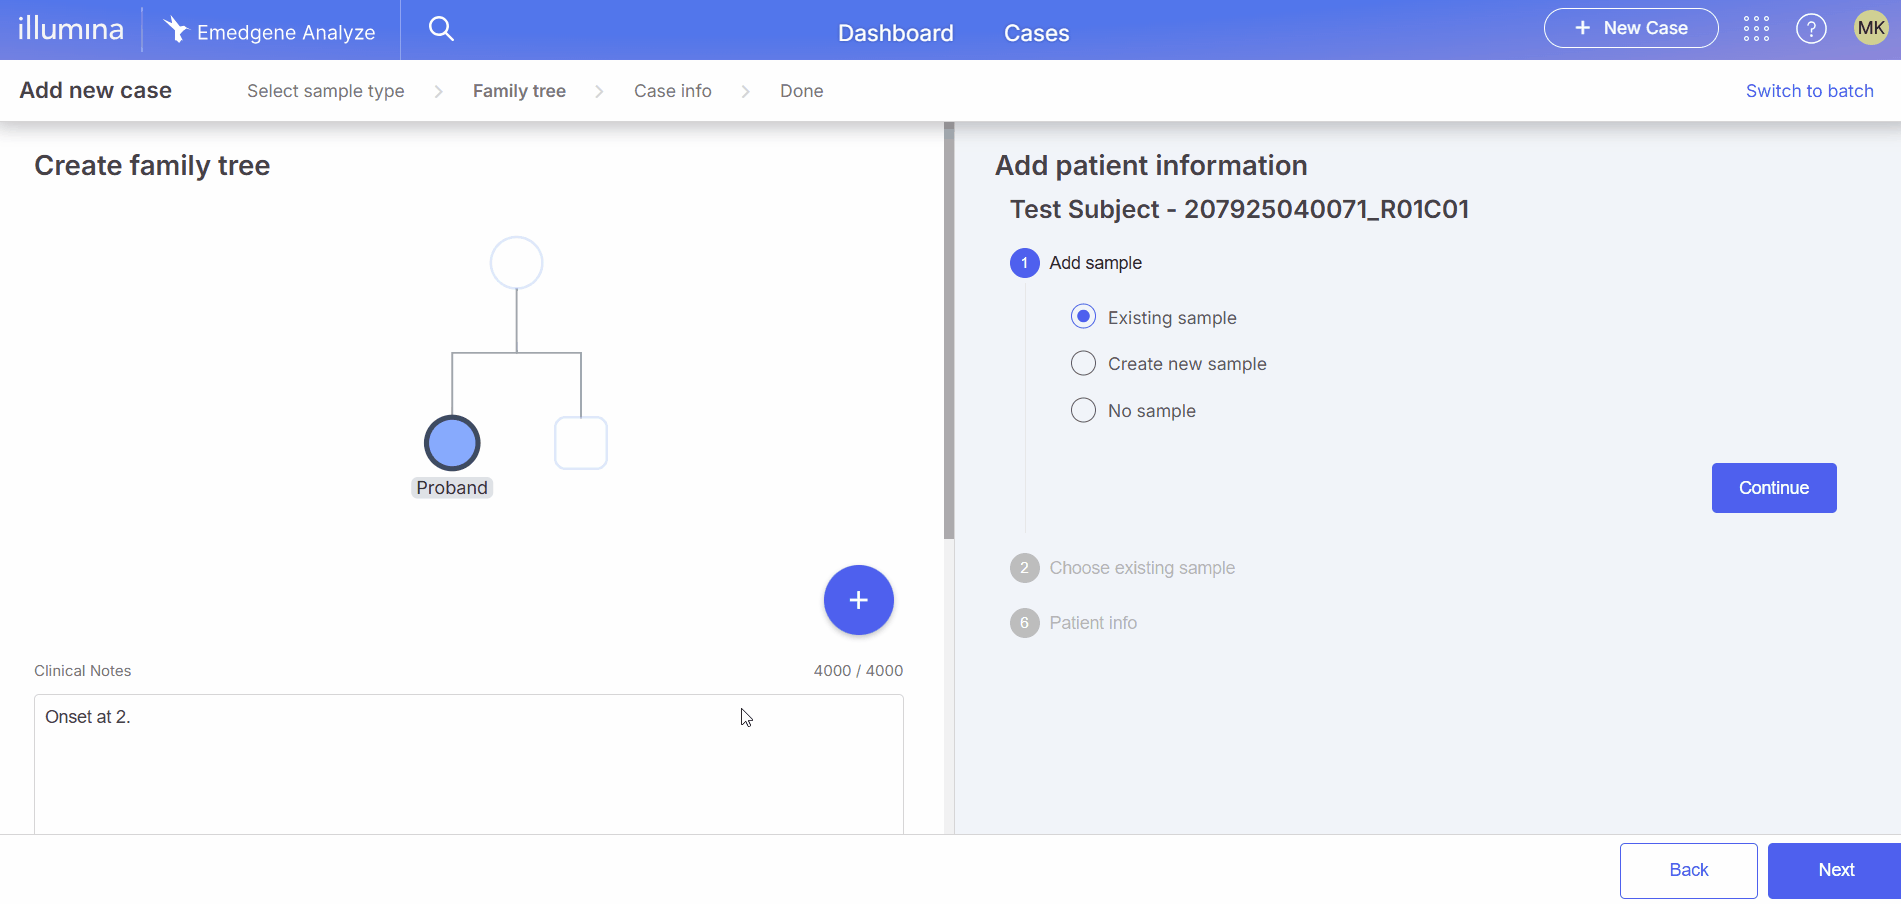Open the help question mark icon
Image resolution: width=1901 pixels, height=904 pixels.
(x=1811, y=29)
